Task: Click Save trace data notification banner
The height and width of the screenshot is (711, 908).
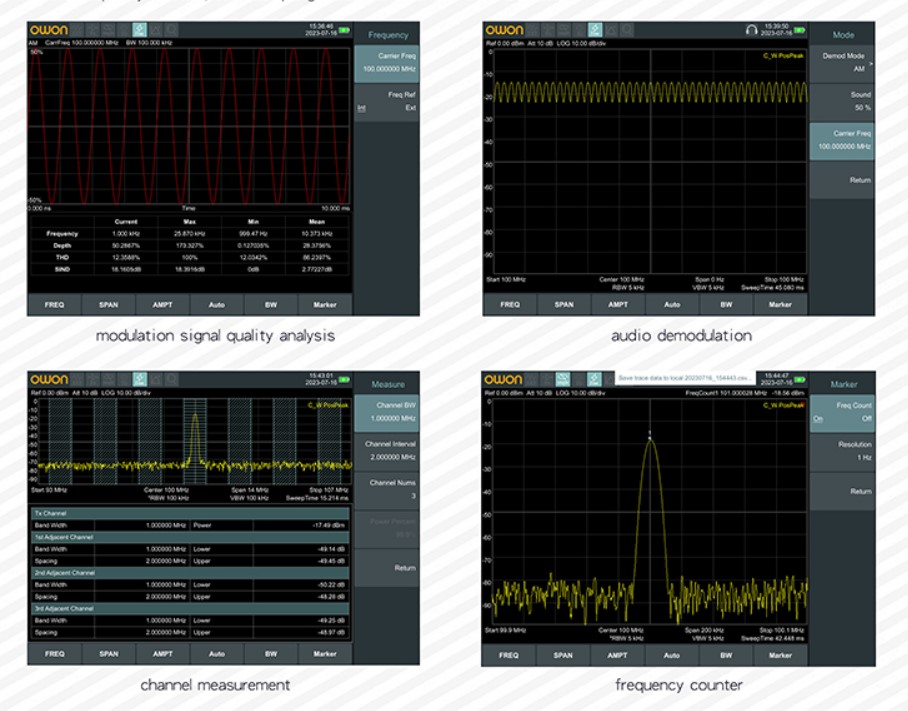Action: tap(685, 378)
